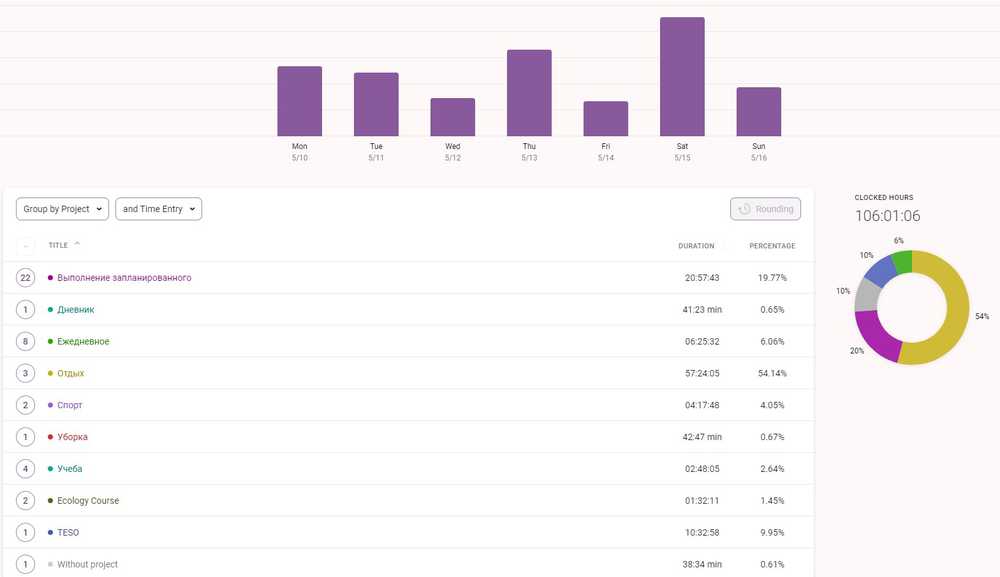Expand the 22 entries of Выполнение запланированного

tap(26, 278)
